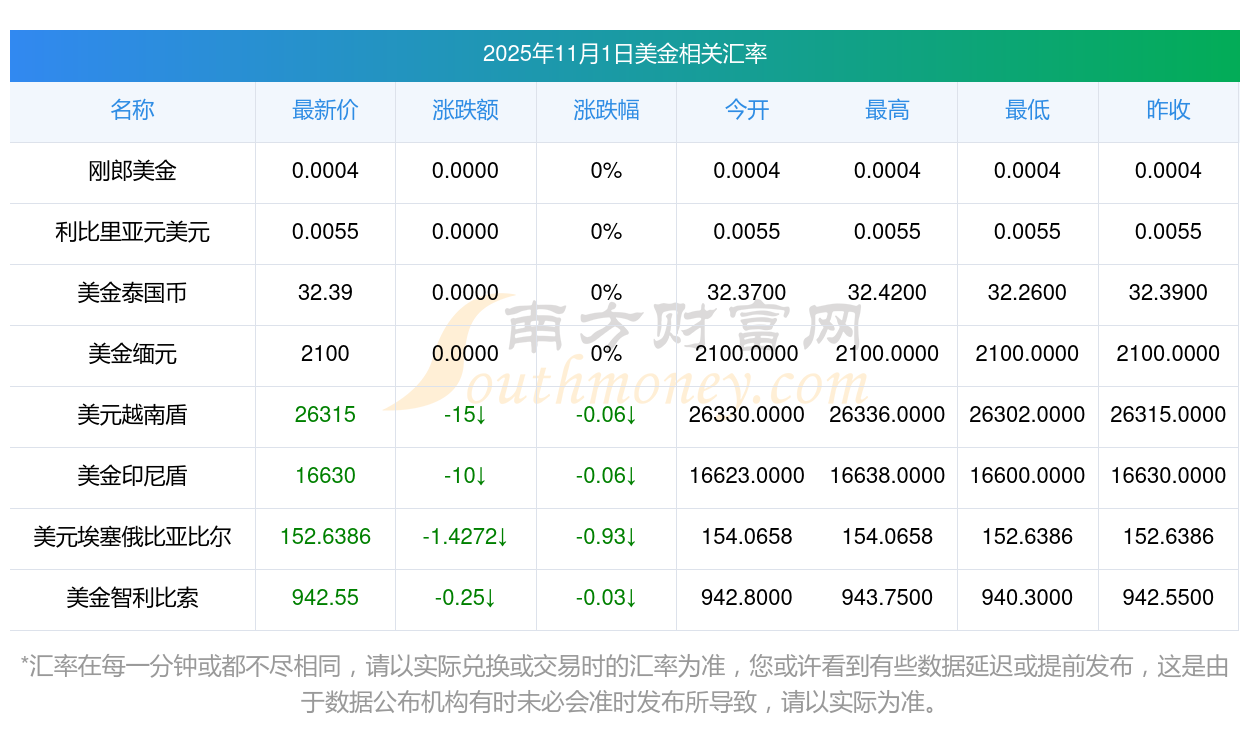Click the open value 154.0658 for 美元埃塞俄比亚比尔
The width and height of the screenshot is (1250, 733).
747,537
